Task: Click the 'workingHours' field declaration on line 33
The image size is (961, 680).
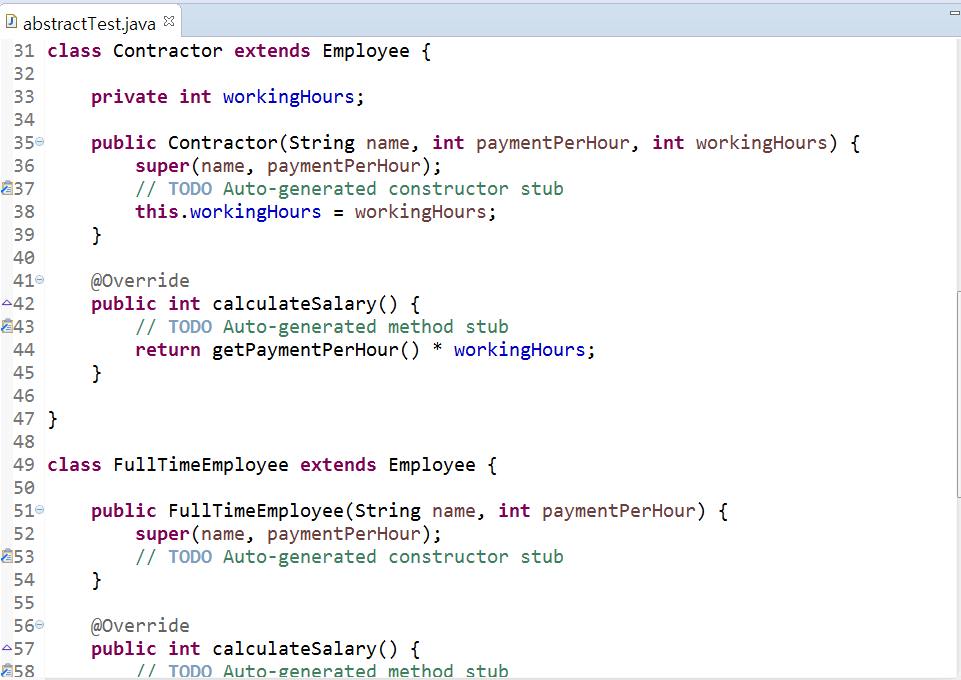Action: pos(289,97)
